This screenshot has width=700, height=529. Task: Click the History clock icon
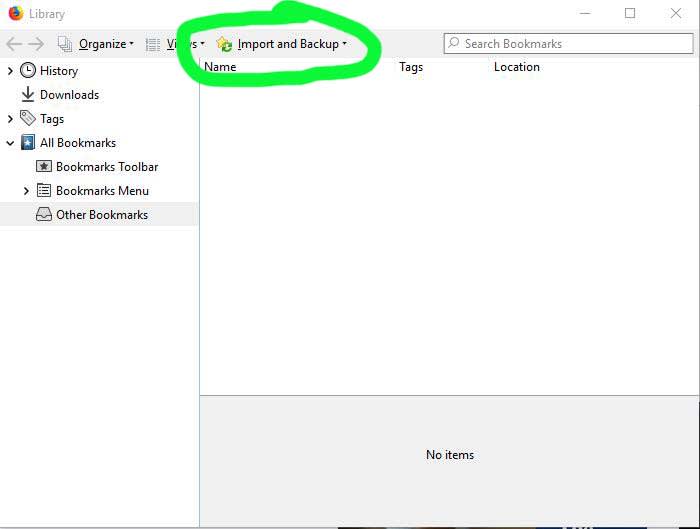(28, 71)
